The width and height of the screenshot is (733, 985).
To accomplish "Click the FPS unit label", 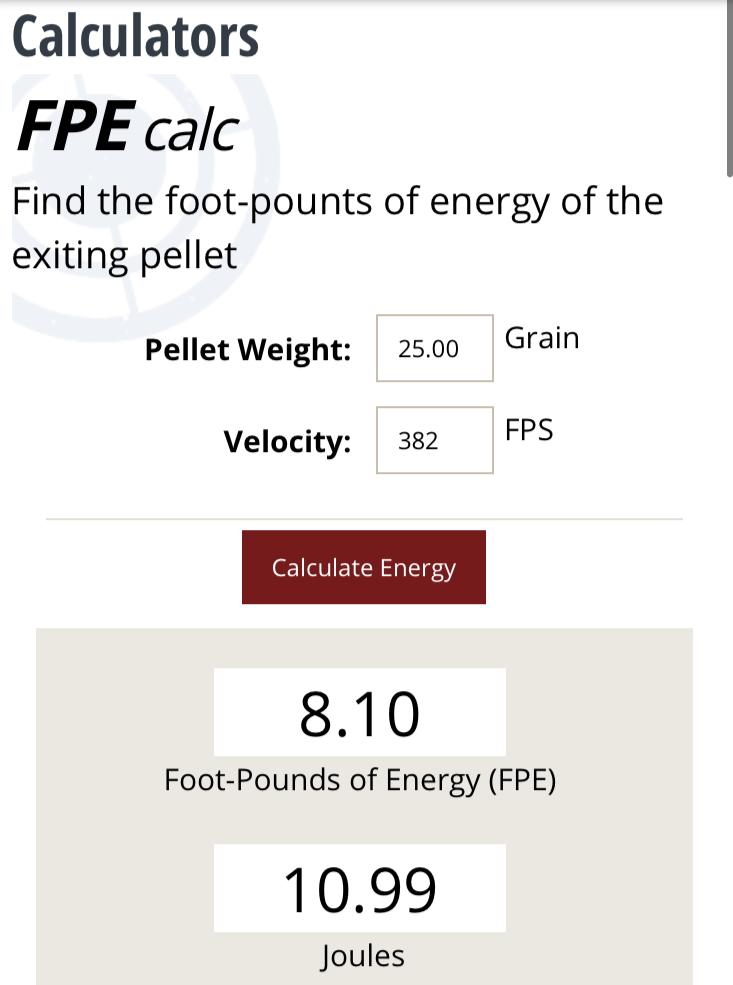I will (529, 430).
